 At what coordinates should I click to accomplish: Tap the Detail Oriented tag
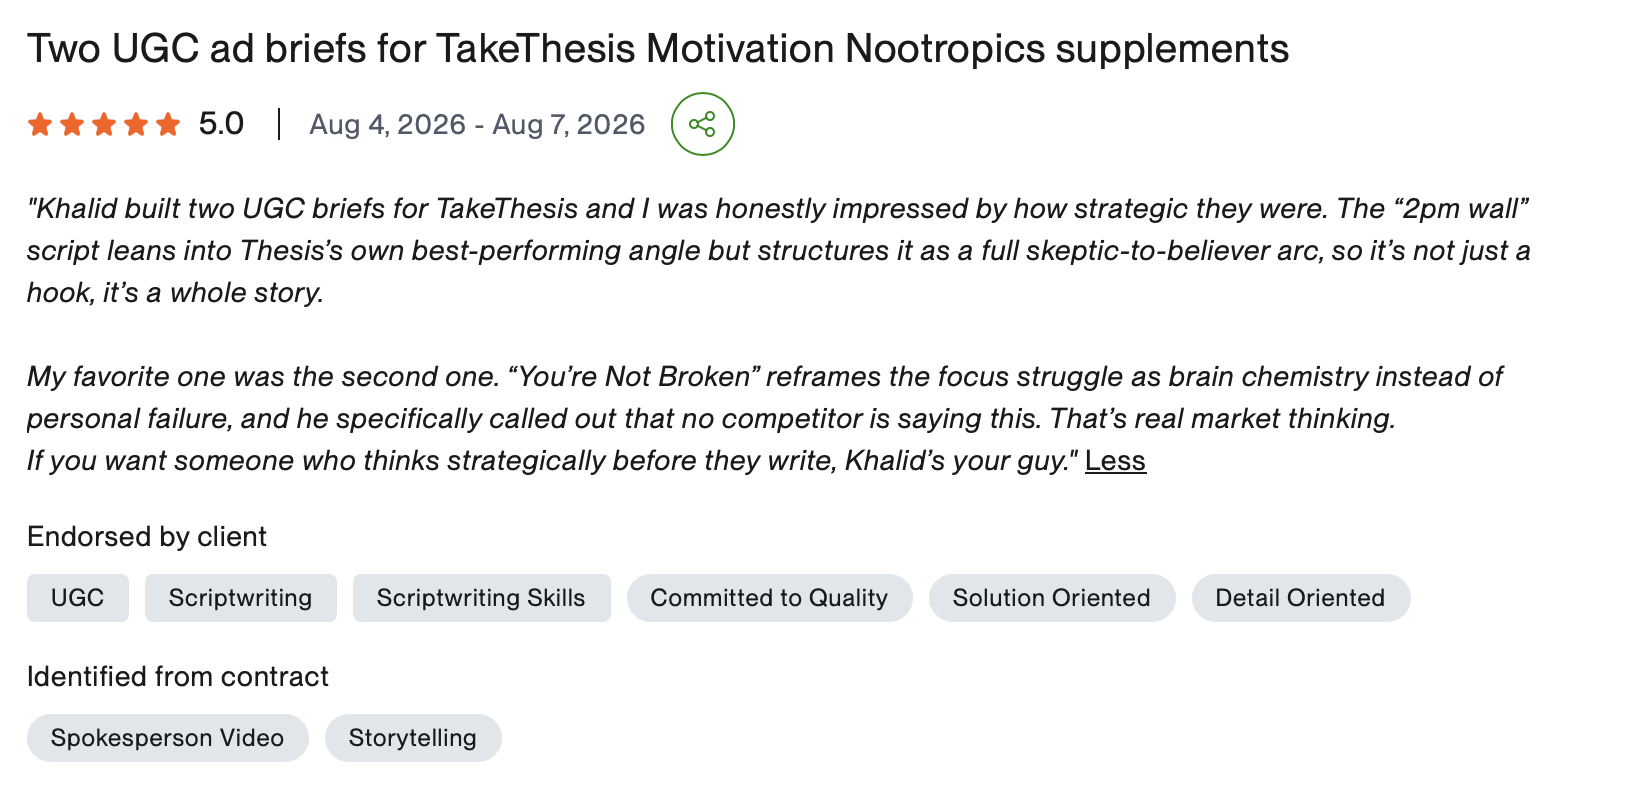[1301, 598]
